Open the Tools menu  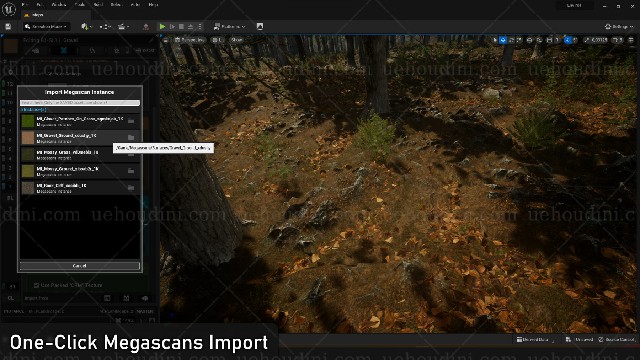pyautogui.click(x=80, y=5)
